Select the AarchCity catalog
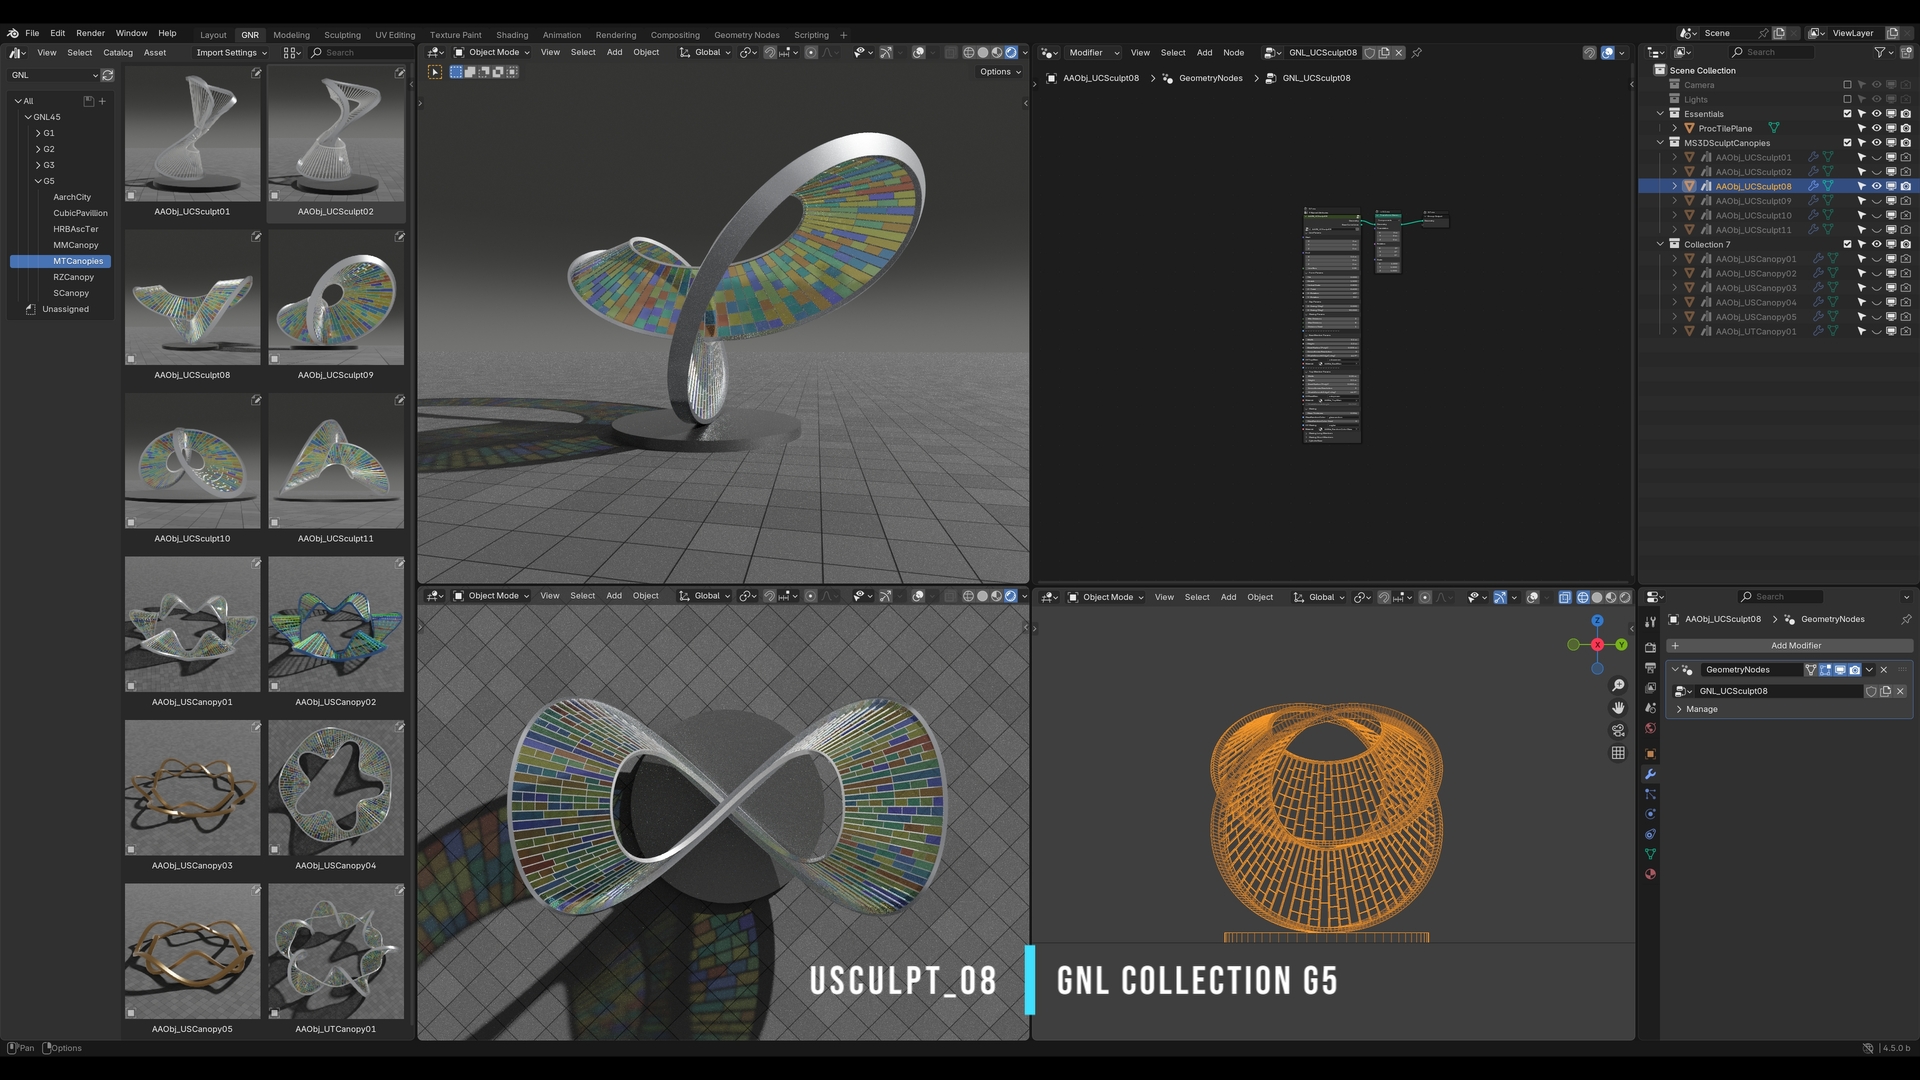Screen dimensions: 1920x1080 [x=72, y=197]
